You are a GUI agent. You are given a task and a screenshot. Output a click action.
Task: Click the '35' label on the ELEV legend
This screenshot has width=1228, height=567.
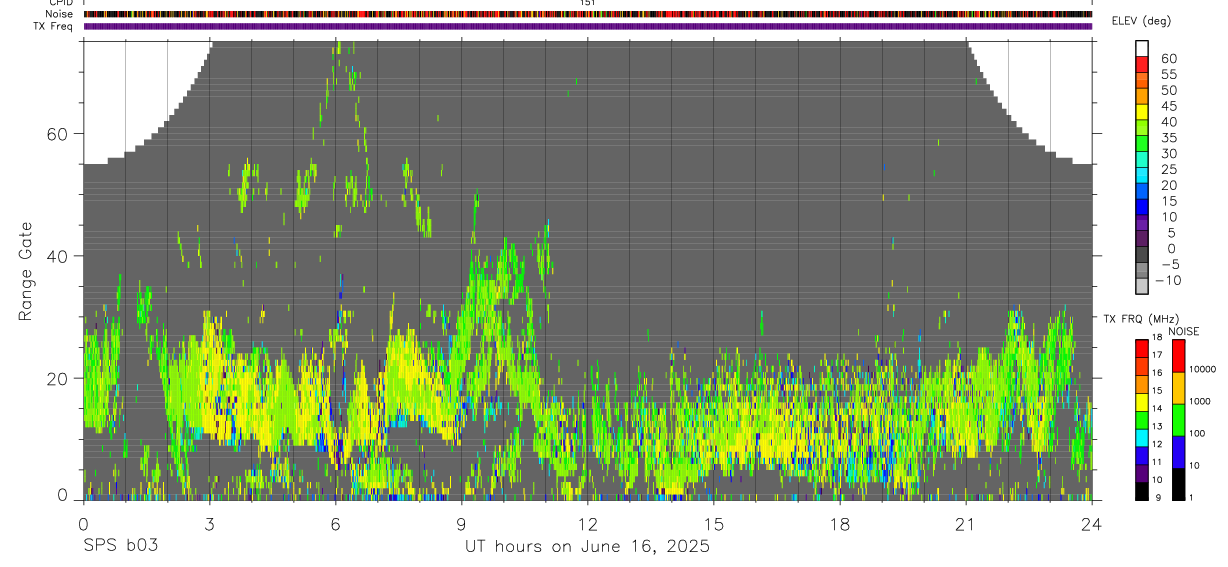coord(1168,138)
